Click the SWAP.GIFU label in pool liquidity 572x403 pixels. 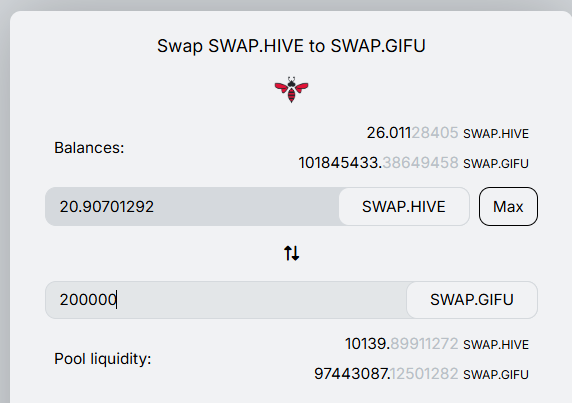(x=496, y=375)
